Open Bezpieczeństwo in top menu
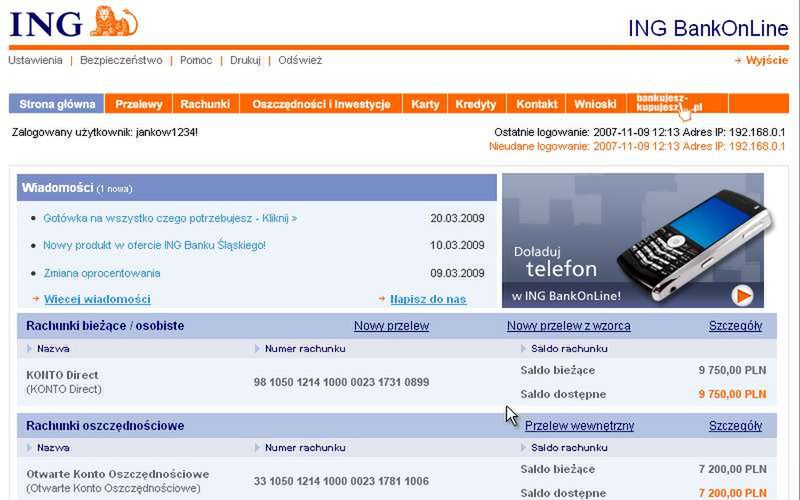 click(121, 60)
